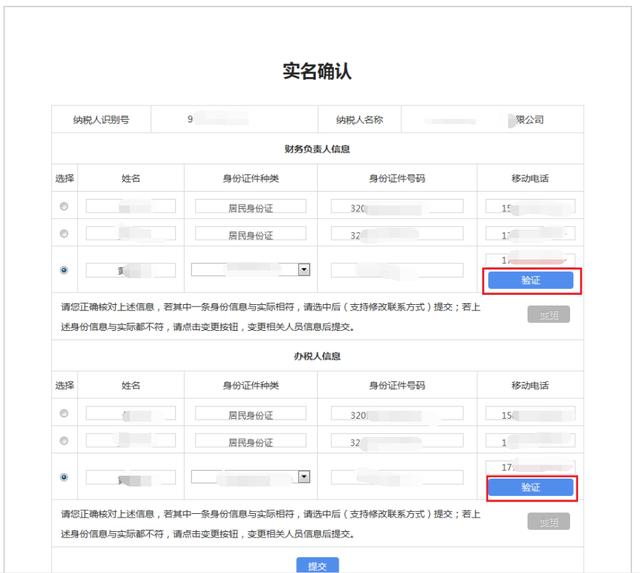This screenshot has height=573, width=640.
Task: Click 验证 button in 财务负责人信息 section
Action: point(531,280)
